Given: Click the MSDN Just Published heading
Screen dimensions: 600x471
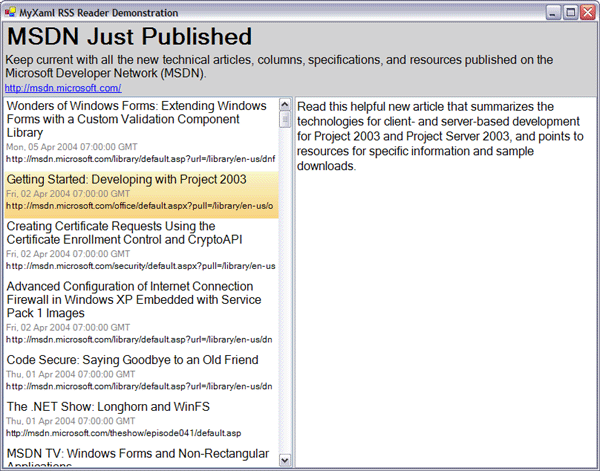Looking at the screenshot, I should [130, 36].
